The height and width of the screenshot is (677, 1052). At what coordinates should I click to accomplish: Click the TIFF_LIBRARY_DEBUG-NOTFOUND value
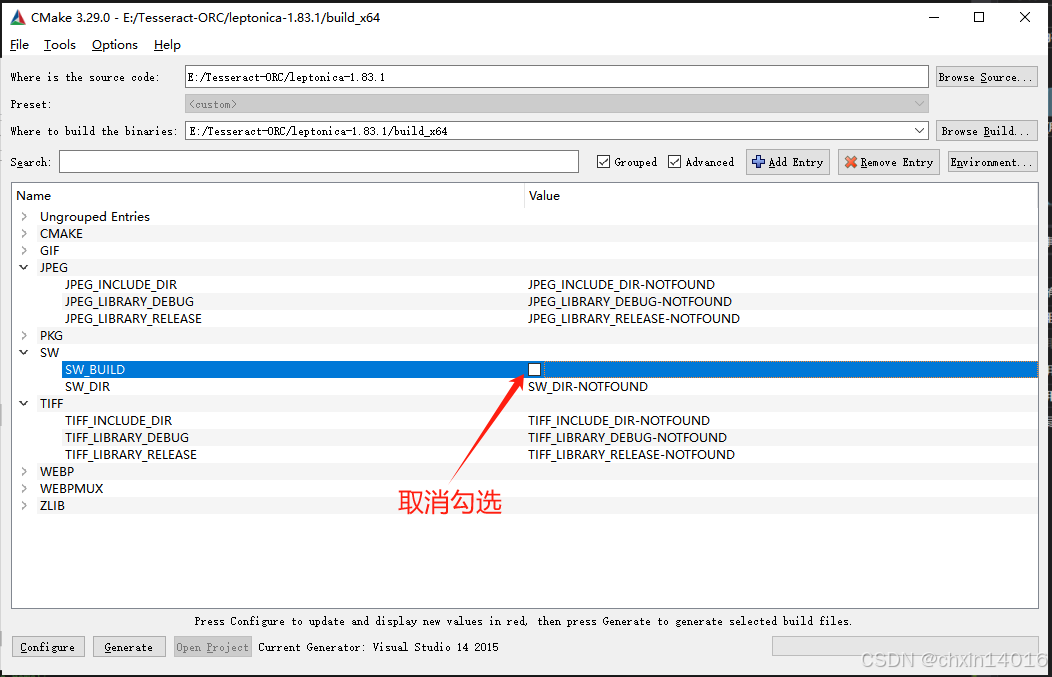click(x=627, y=437)
